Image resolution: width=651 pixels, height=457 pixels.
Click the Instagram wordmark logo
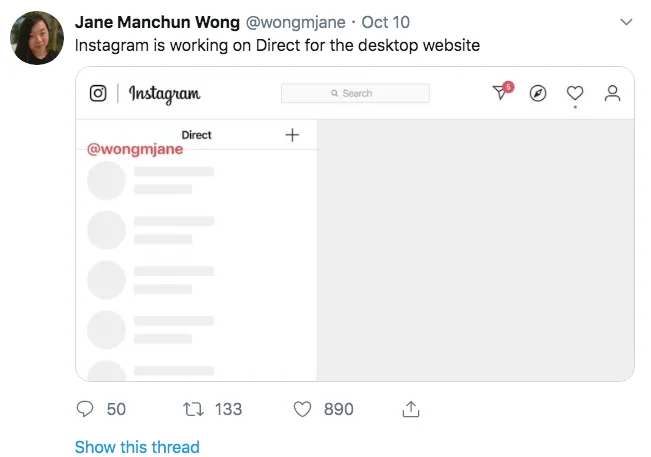click(x=164, y=93)
